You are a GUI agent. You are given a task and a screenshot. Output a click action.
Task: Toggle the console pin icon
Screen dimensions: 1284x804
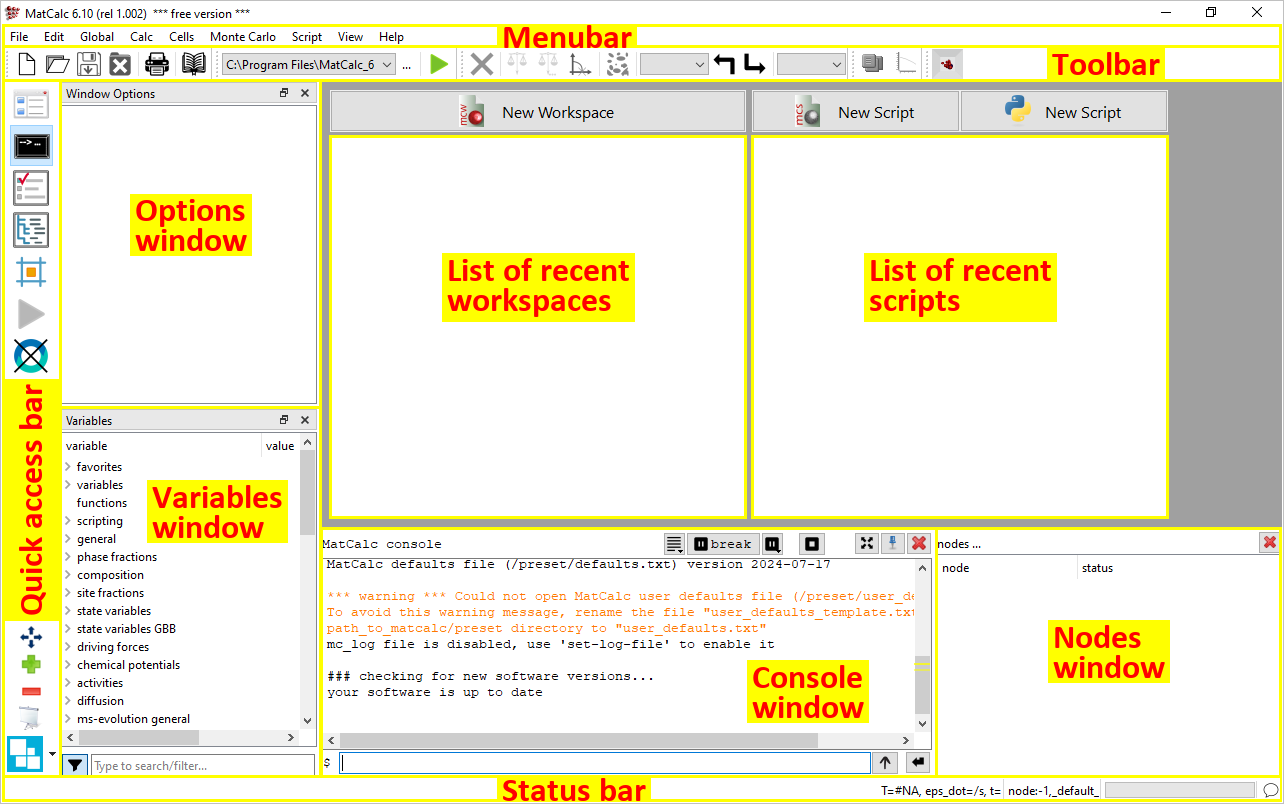pyautogui.click(x=893, y=543)
